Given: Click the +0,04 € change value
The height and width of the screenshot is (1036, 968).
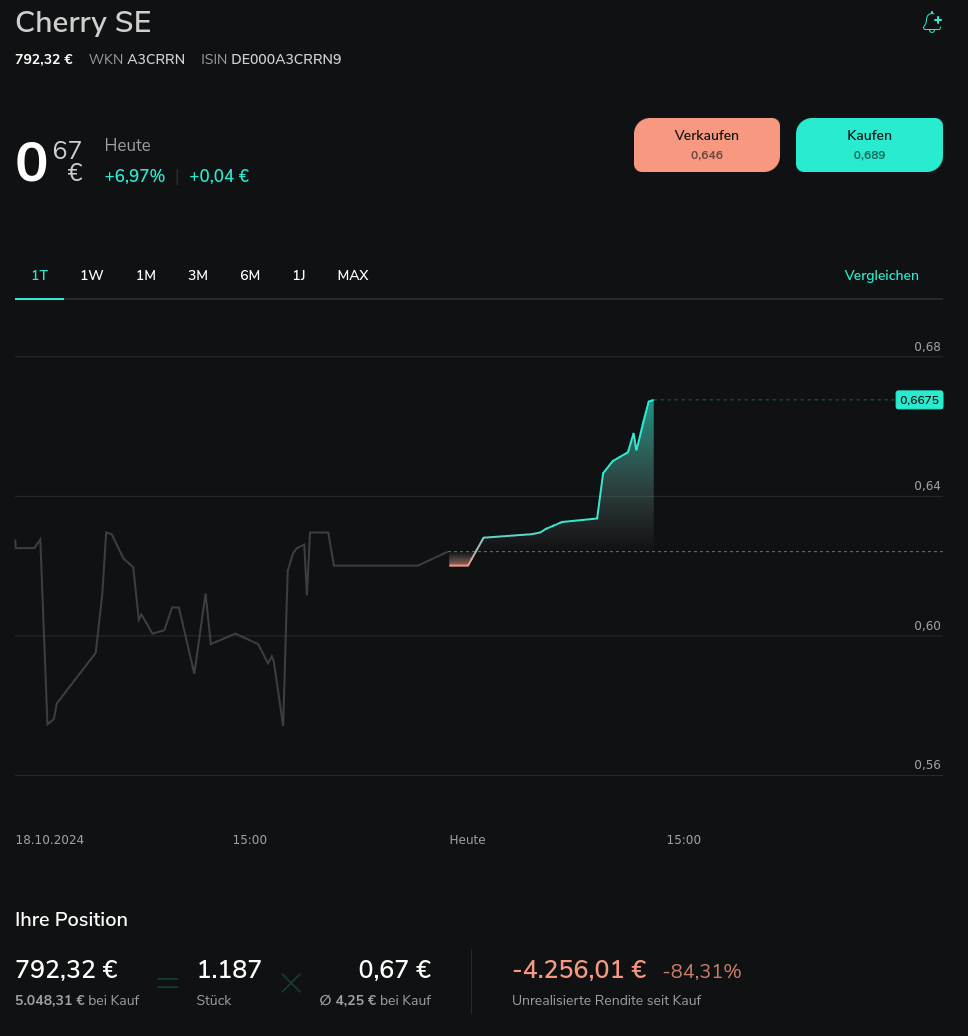Looking at the screenshot, I should click(219, 176).
